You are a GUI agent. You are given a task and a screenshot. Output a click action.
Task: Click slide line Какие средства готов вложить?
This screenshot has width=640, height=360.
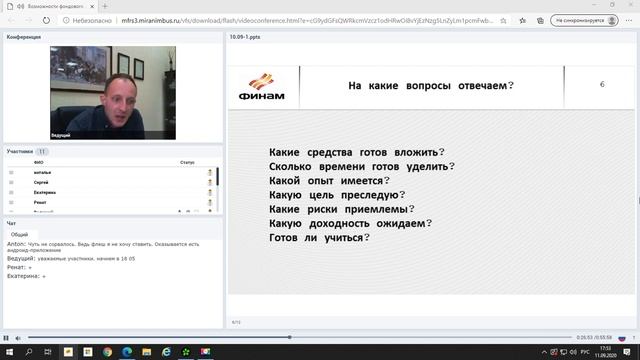point(357,152)
